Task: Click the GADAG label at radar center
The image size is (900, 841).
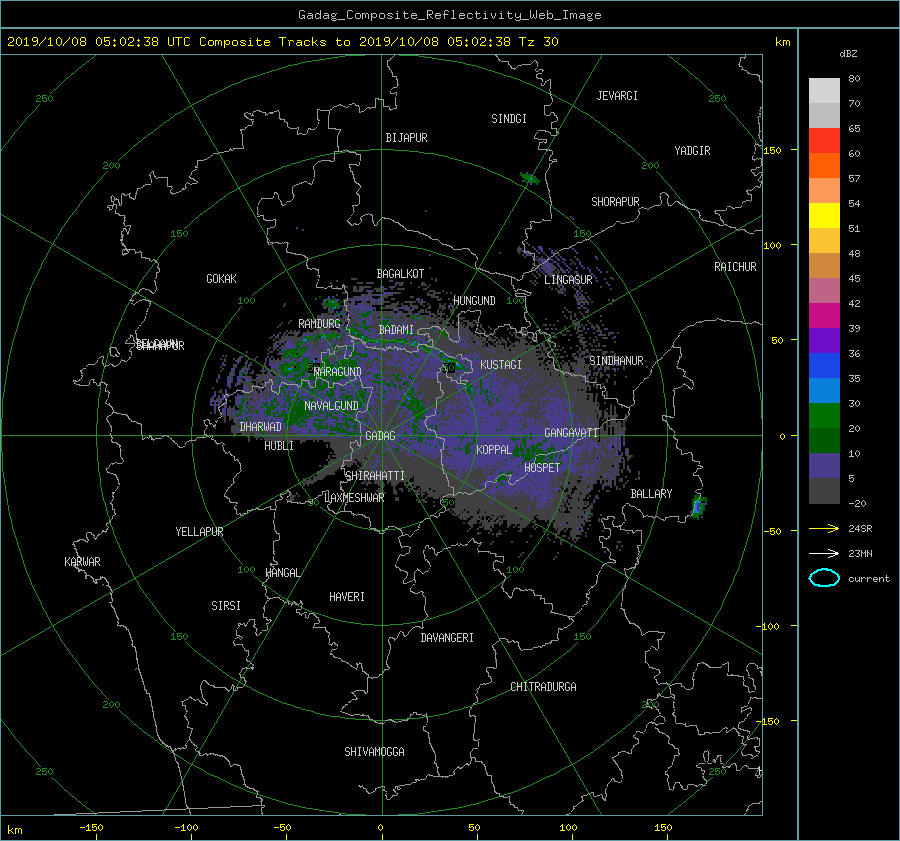Action: point(380,436)
